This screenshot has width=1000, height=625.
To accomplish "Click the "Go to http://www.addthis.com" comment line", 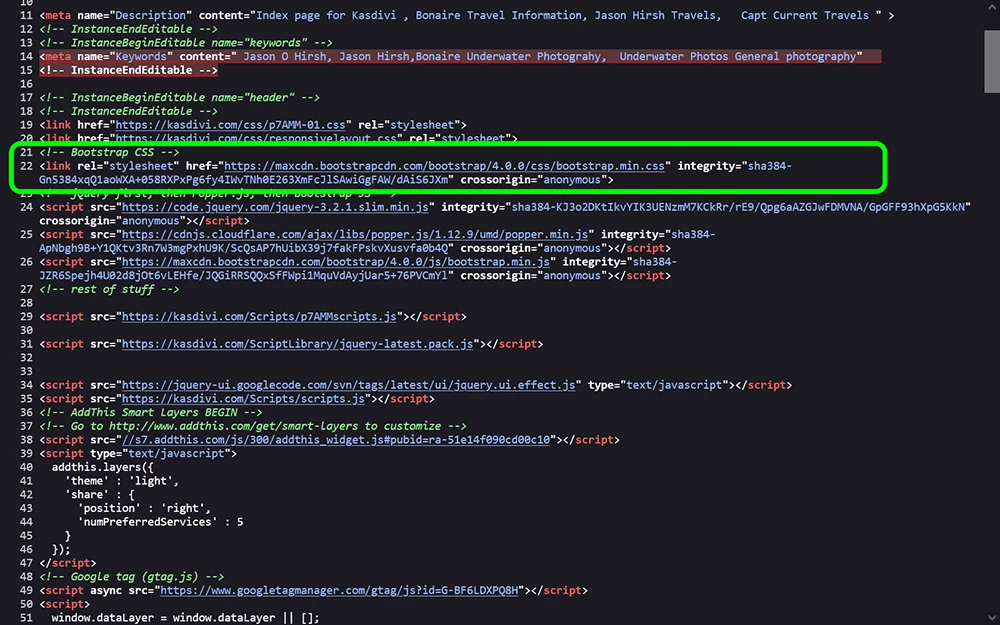I will tap(253, 426).
